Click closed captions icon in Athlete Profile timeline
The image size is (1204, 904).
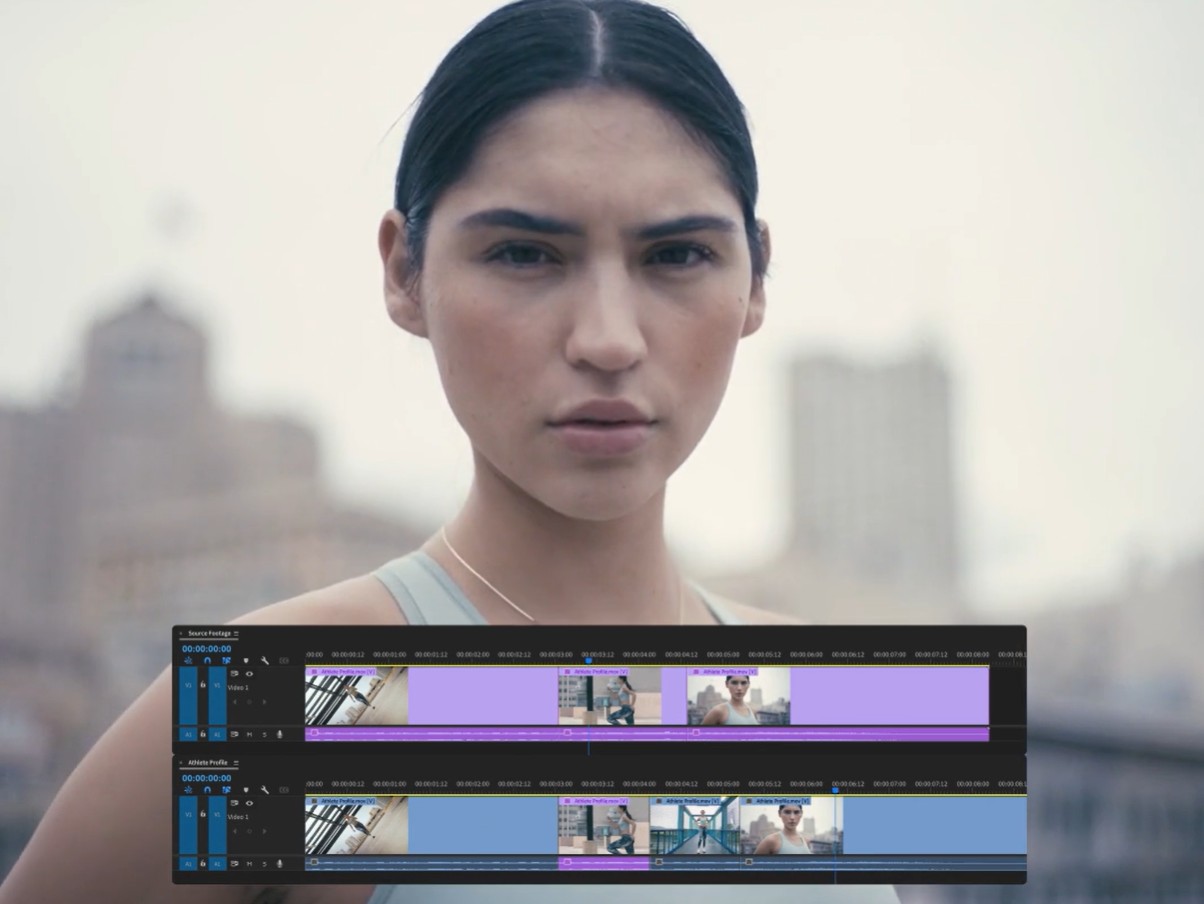(284, 790)
